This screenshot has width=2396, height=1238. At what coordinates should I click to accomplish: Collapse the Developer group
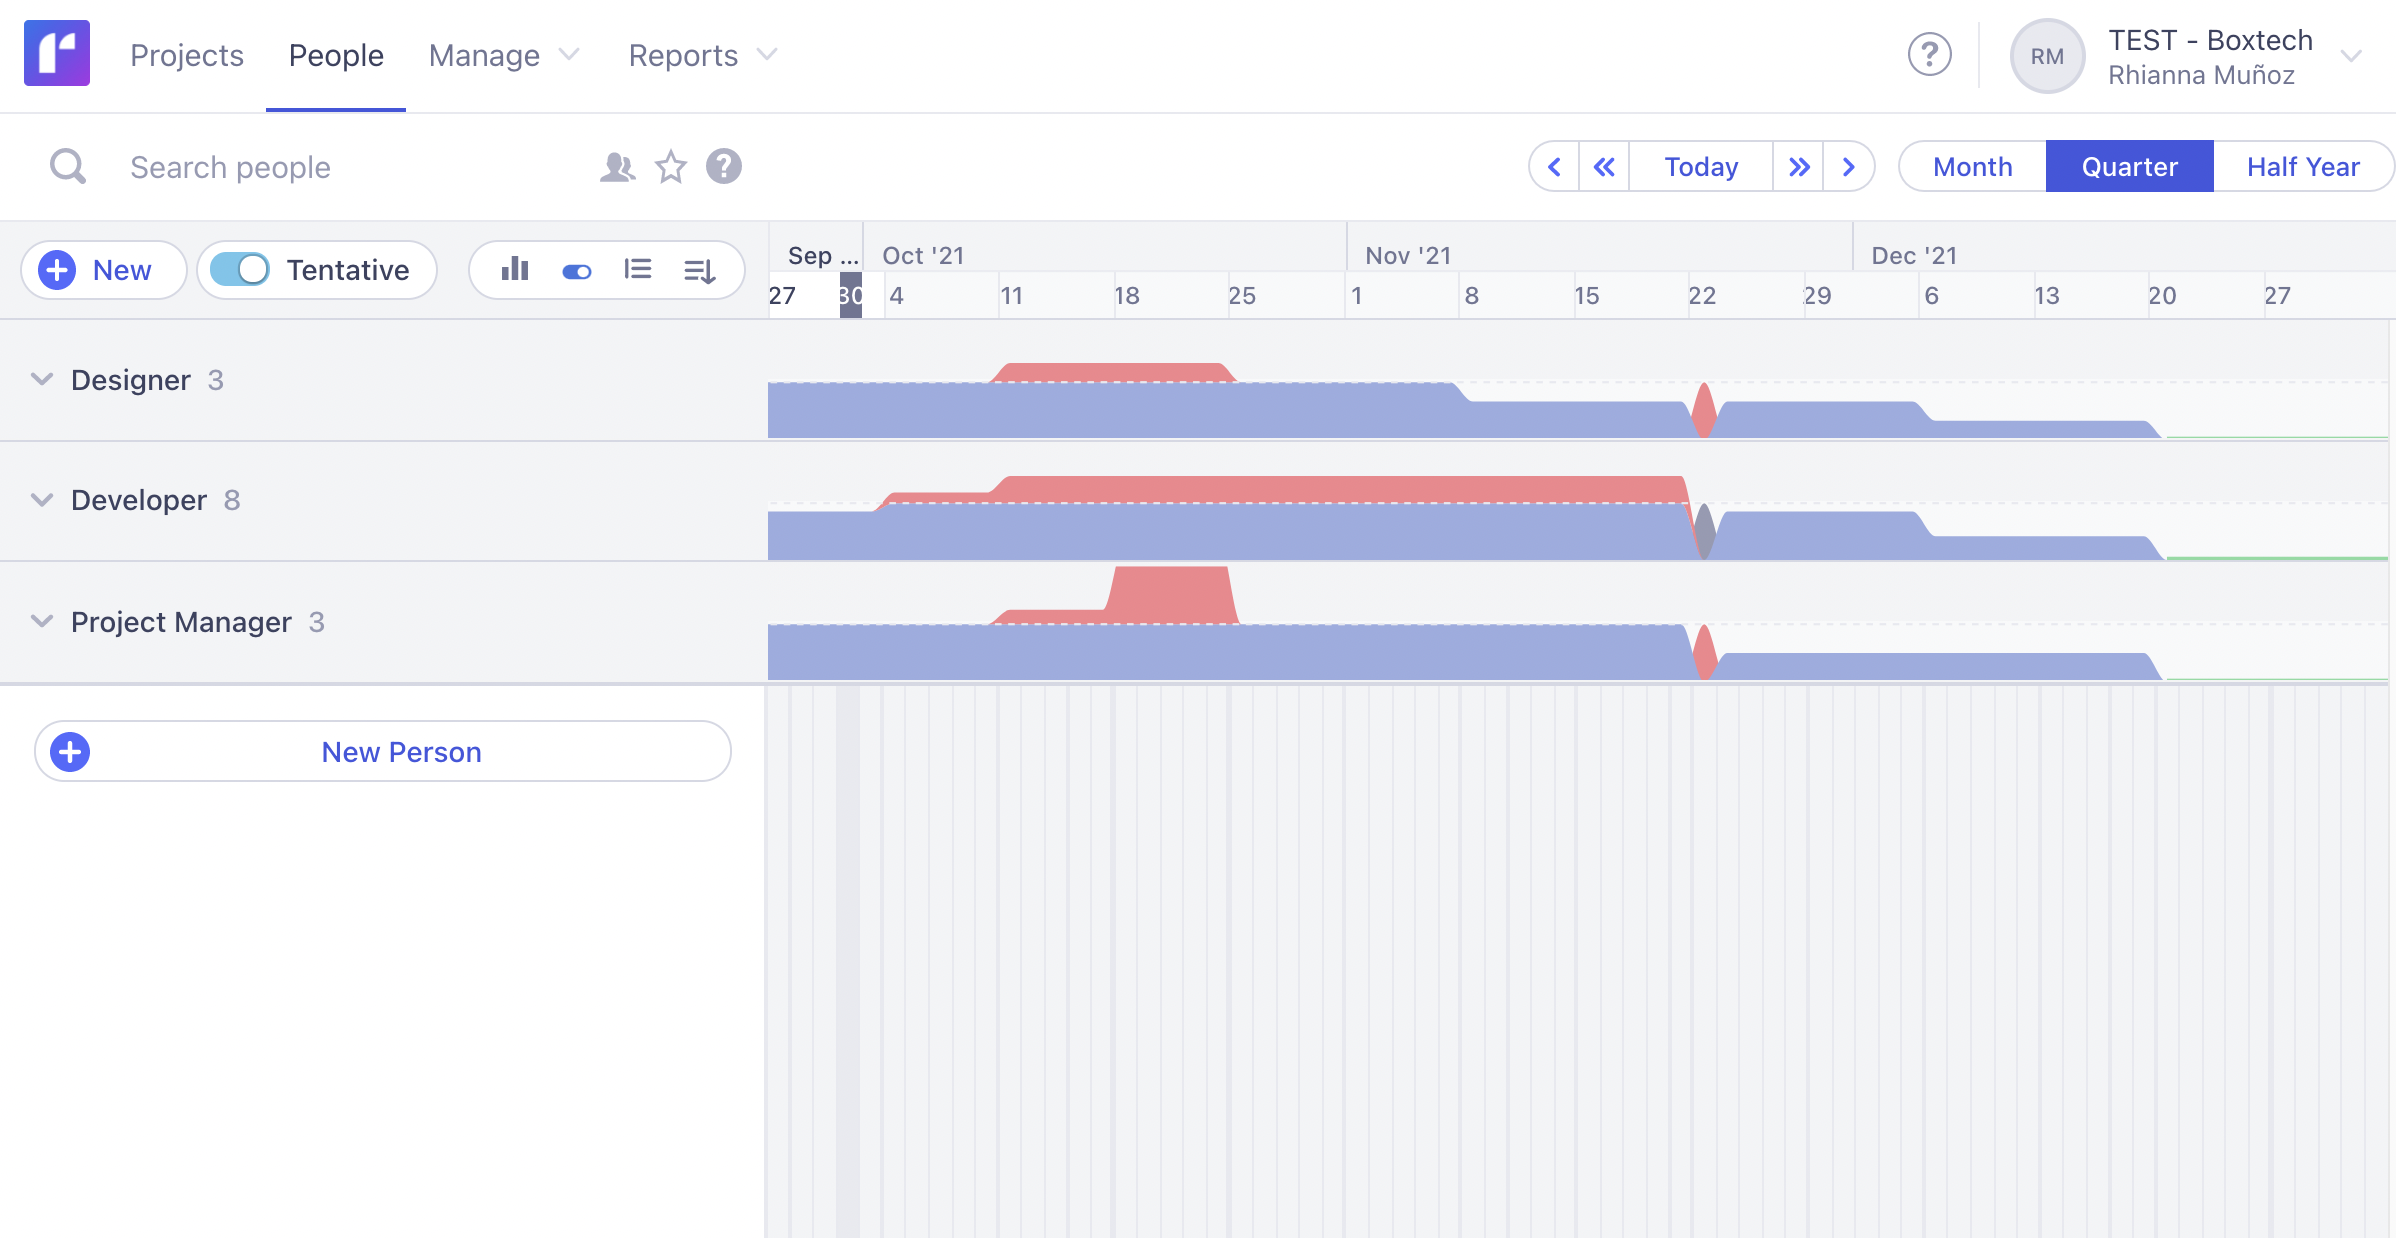(x=41, y=500)
